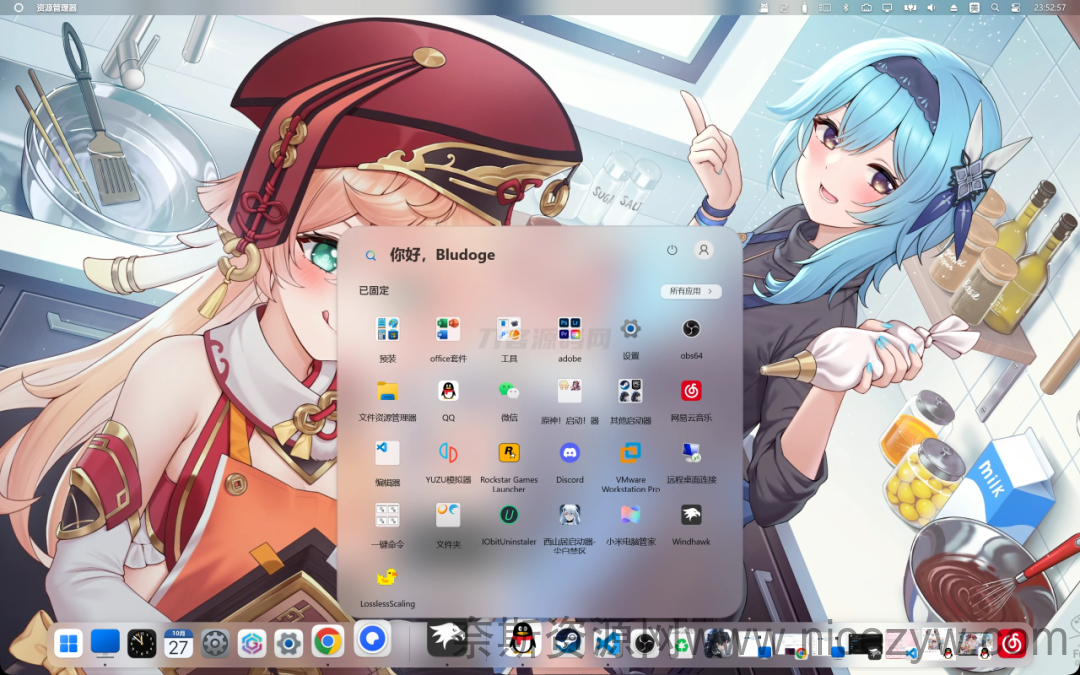
Task: Open the user account button
Action: click(x=703, y=250)
